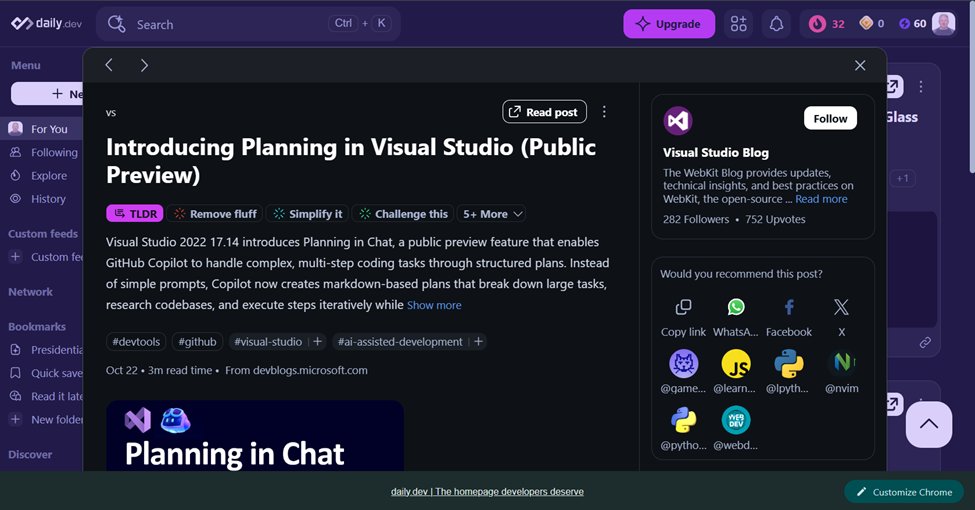Click the Challenge this button

click(x=403, y=214)
